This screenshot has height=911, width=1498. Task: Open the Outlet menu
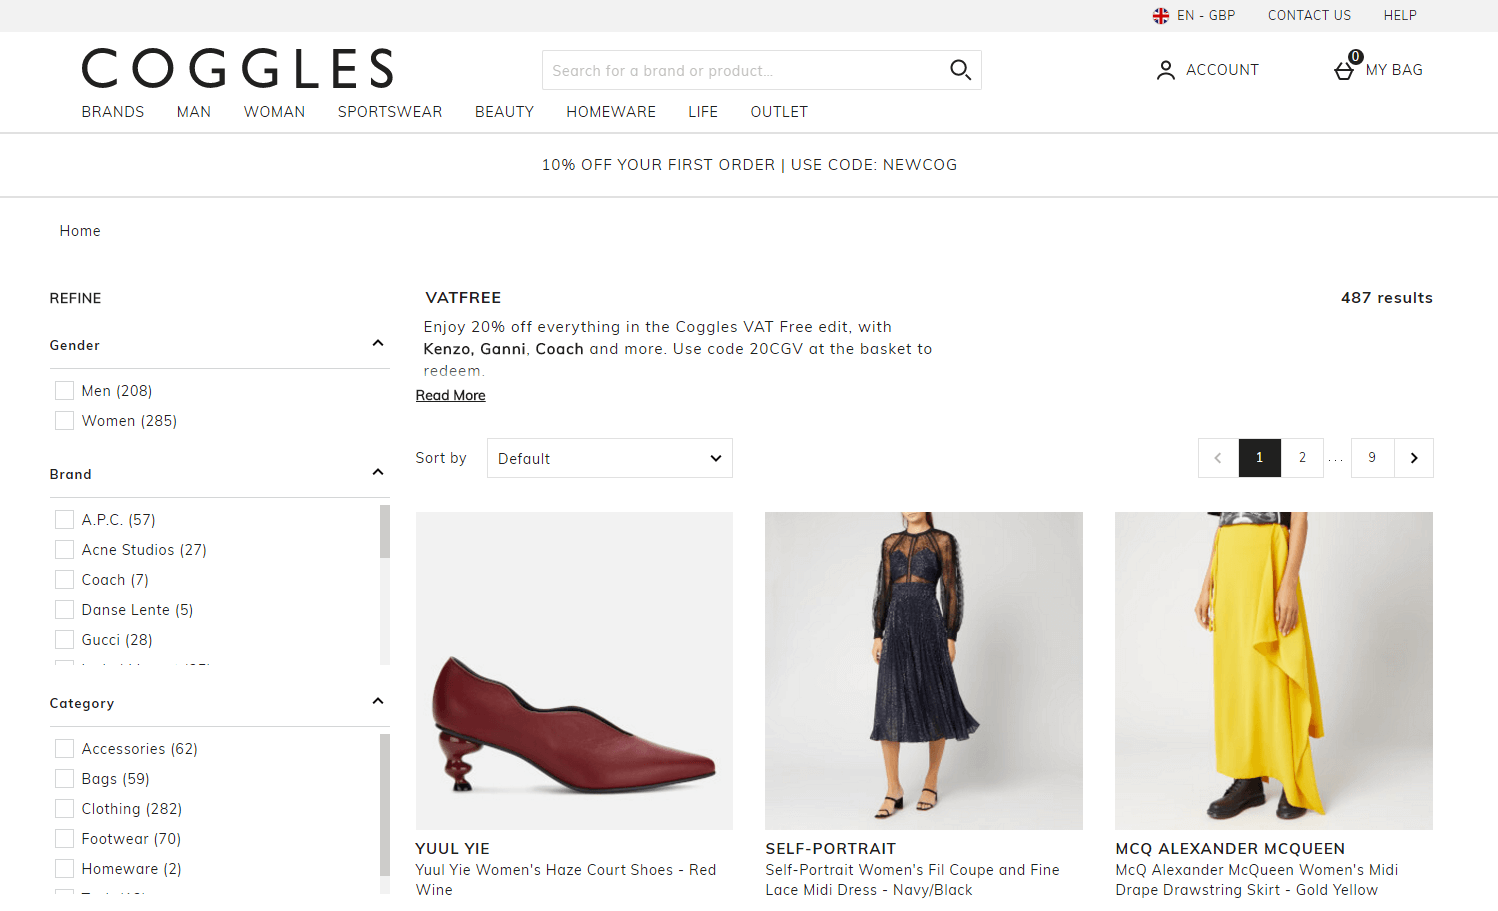tap(780, 112)
